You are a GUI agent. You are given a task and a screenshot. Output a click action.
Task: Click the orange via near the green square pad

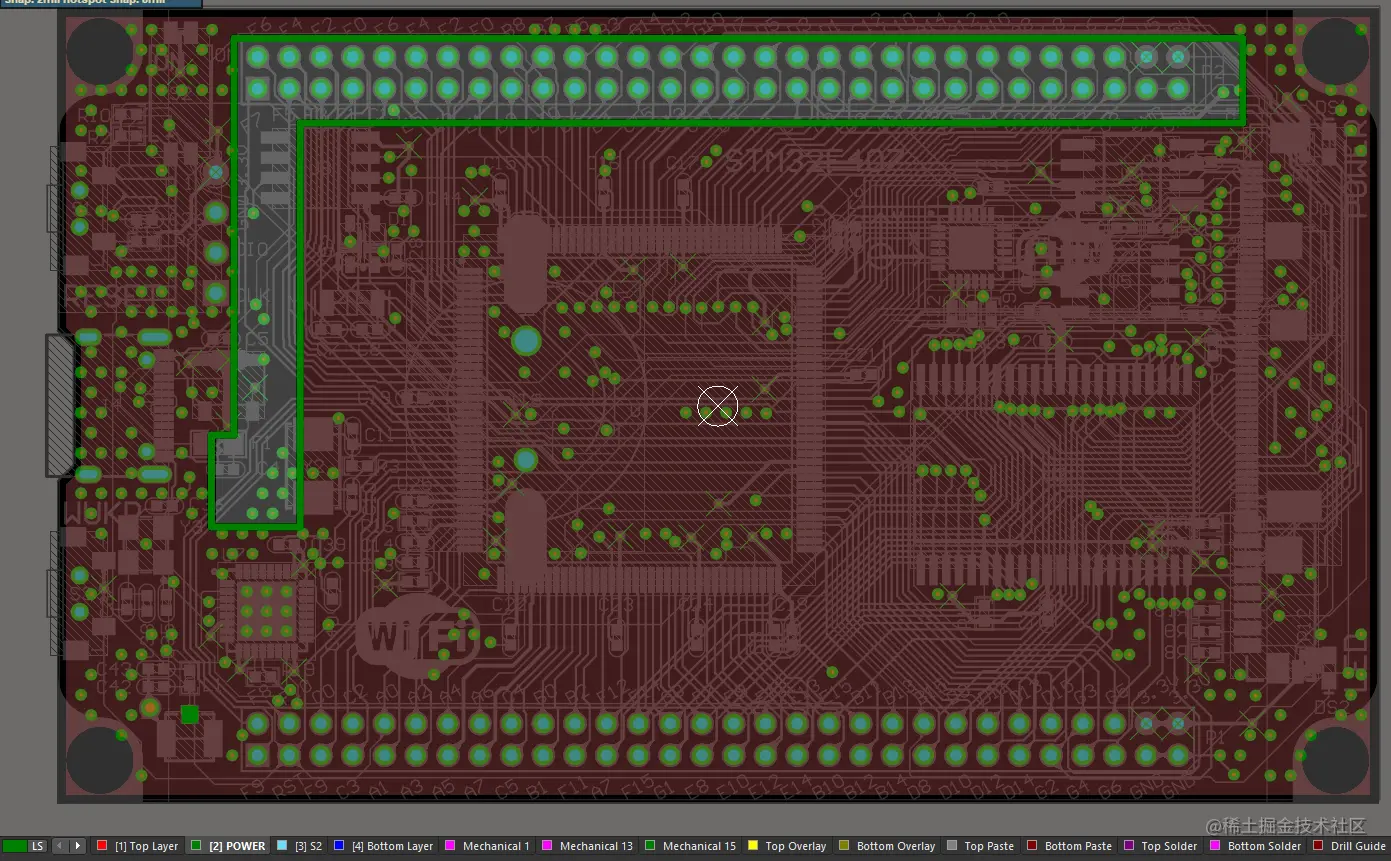pyautogui.click(x=149, y=708)
